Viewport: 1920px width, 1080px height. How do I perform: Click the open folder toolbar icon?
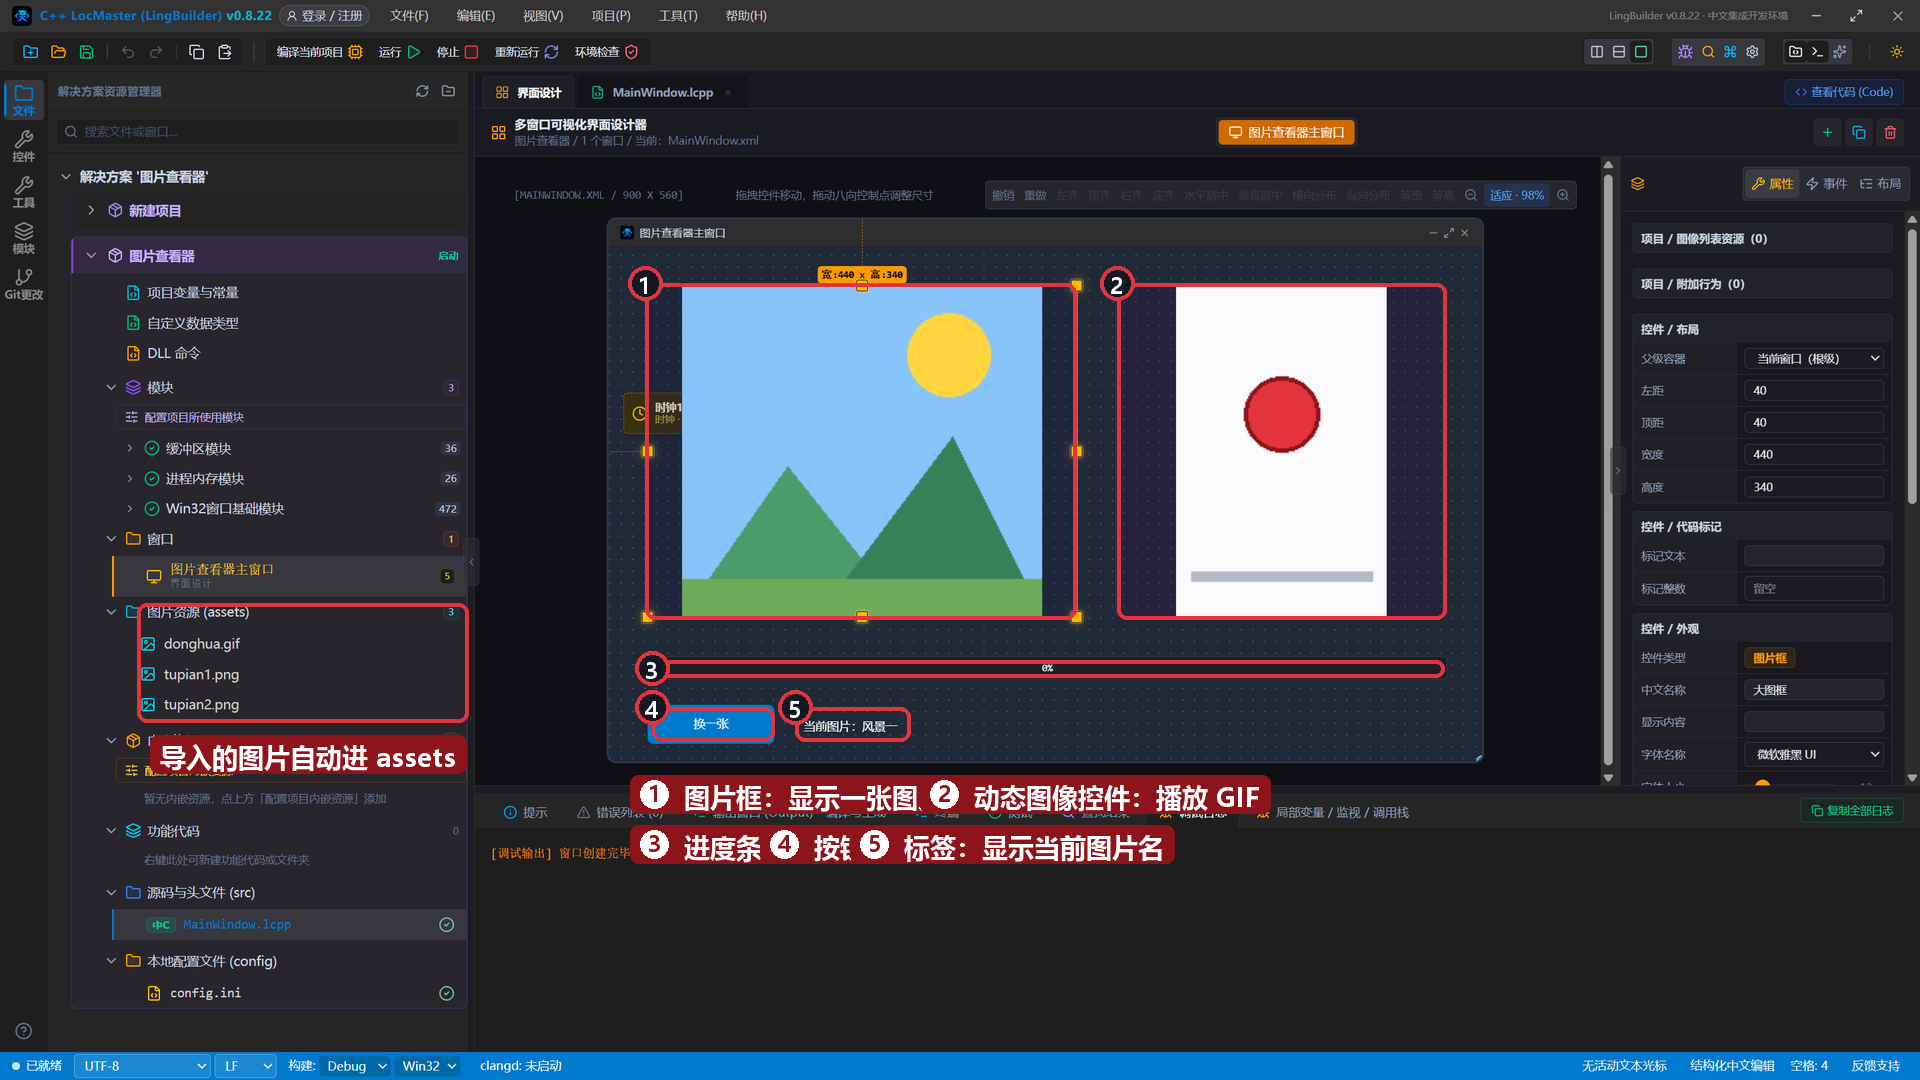pos(58,52)
